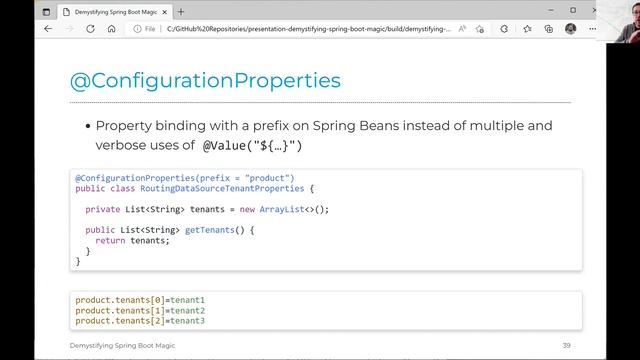This screenshot has height=360, width=640.
Task: Go back using the browser back arrow
Action: [x=48, y=29]
